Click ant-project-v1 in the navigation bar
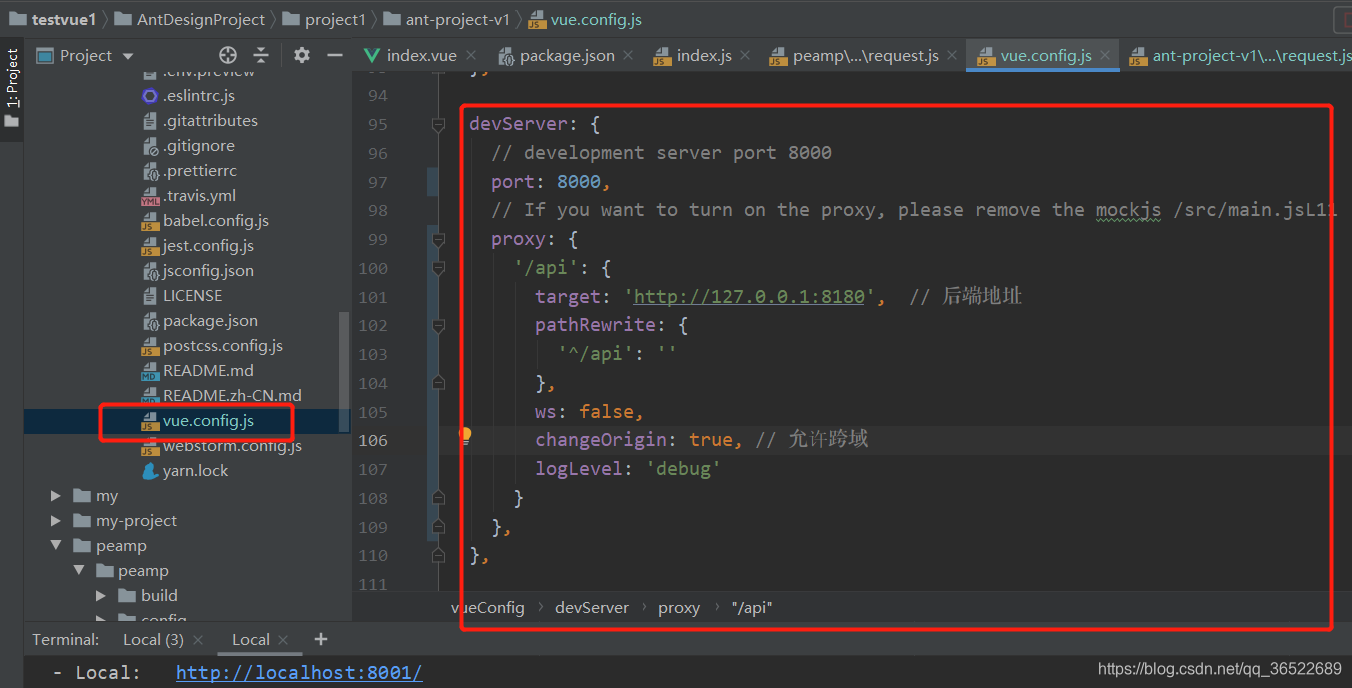This screenshot has height=688, width=1352. click(446, 19)
